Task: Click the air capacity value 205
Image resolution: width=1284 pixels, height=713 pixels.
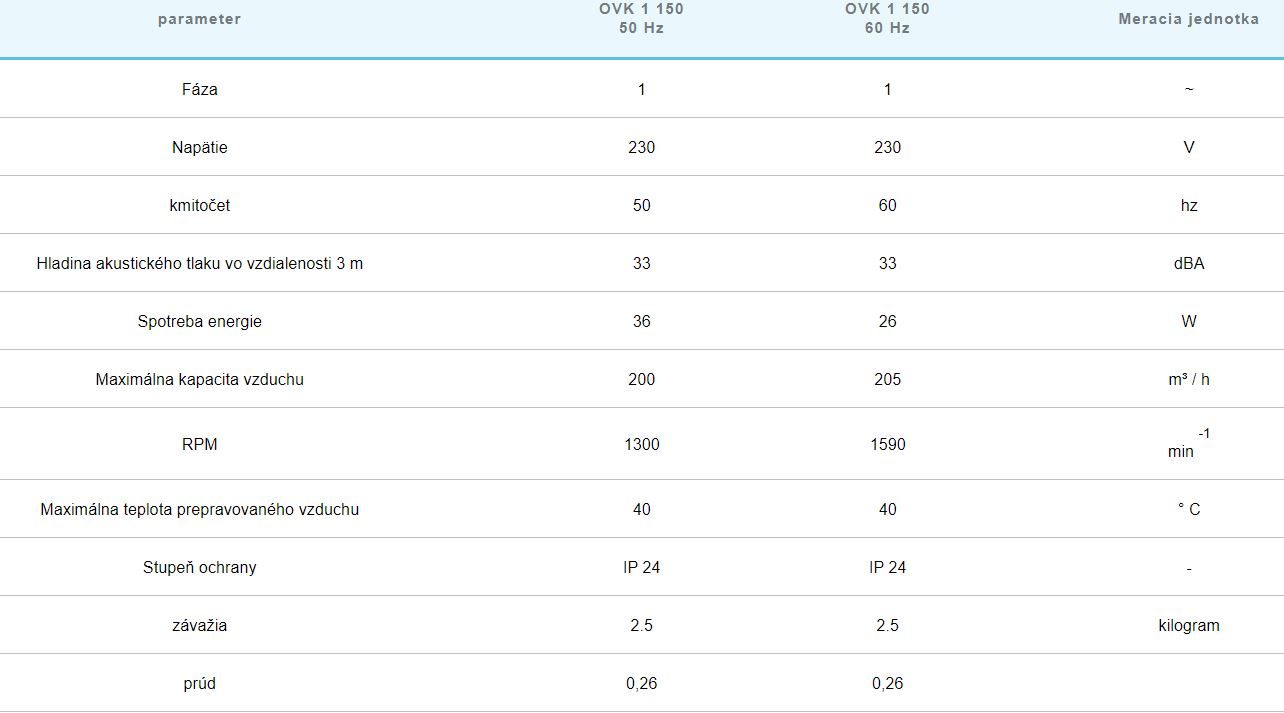Action: point(887,379)
